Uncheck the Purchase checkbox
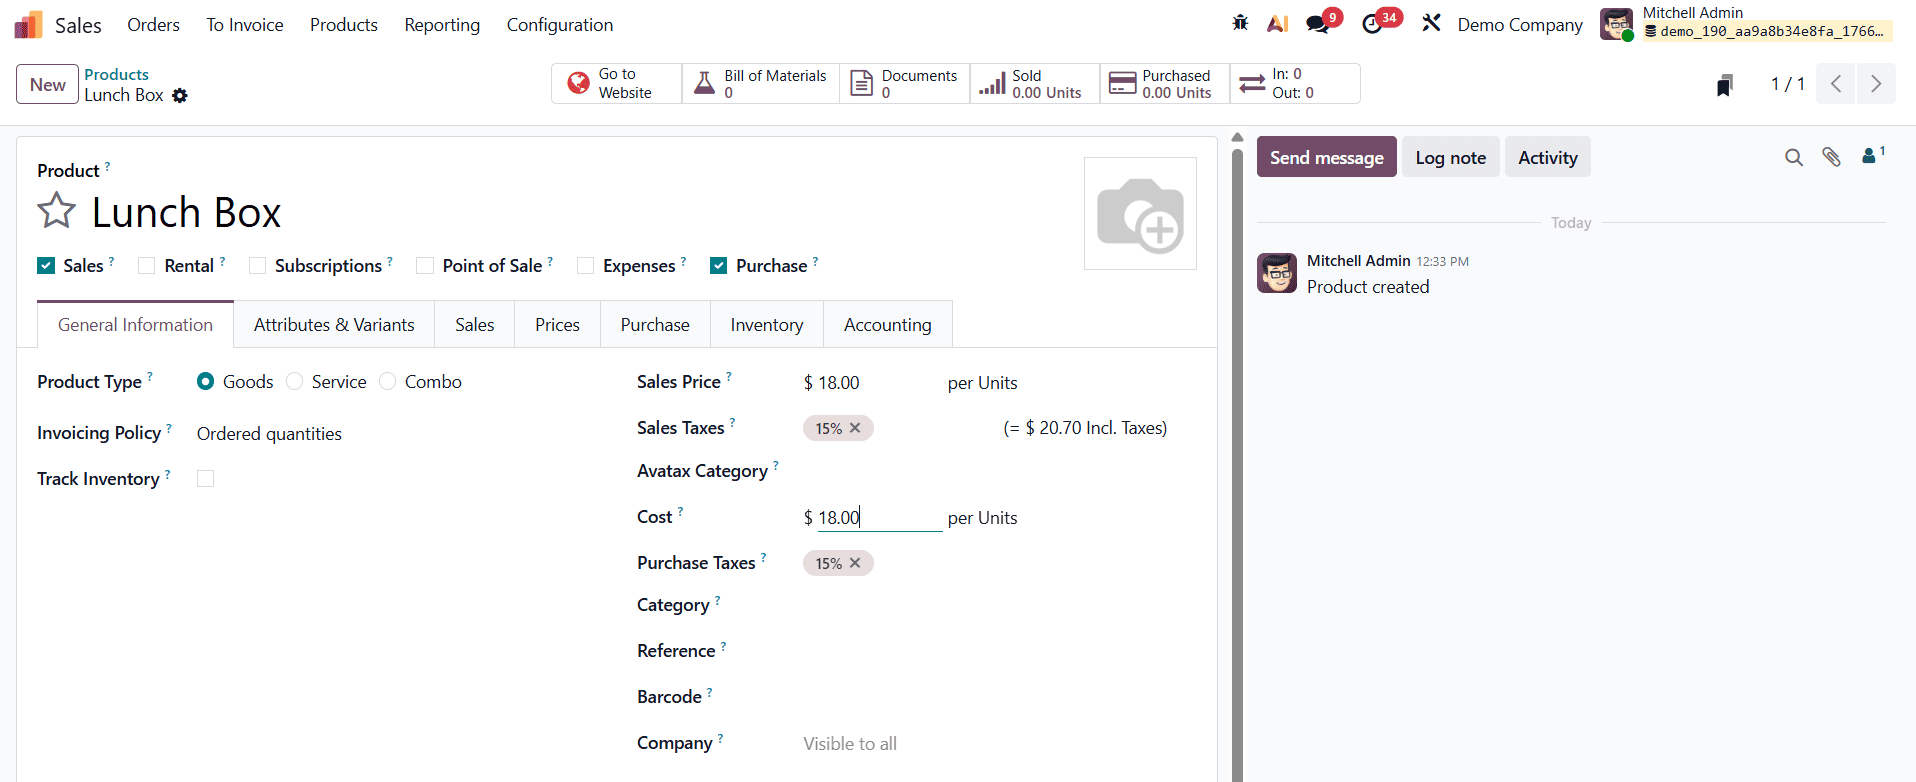 tap(718, 265)
